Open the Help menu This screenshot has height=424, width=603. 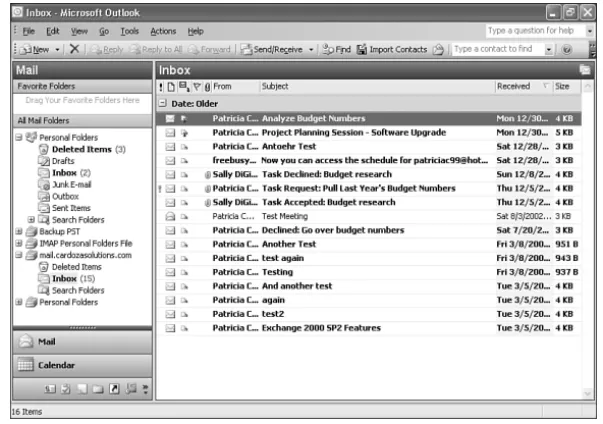[x=195, y=31]
